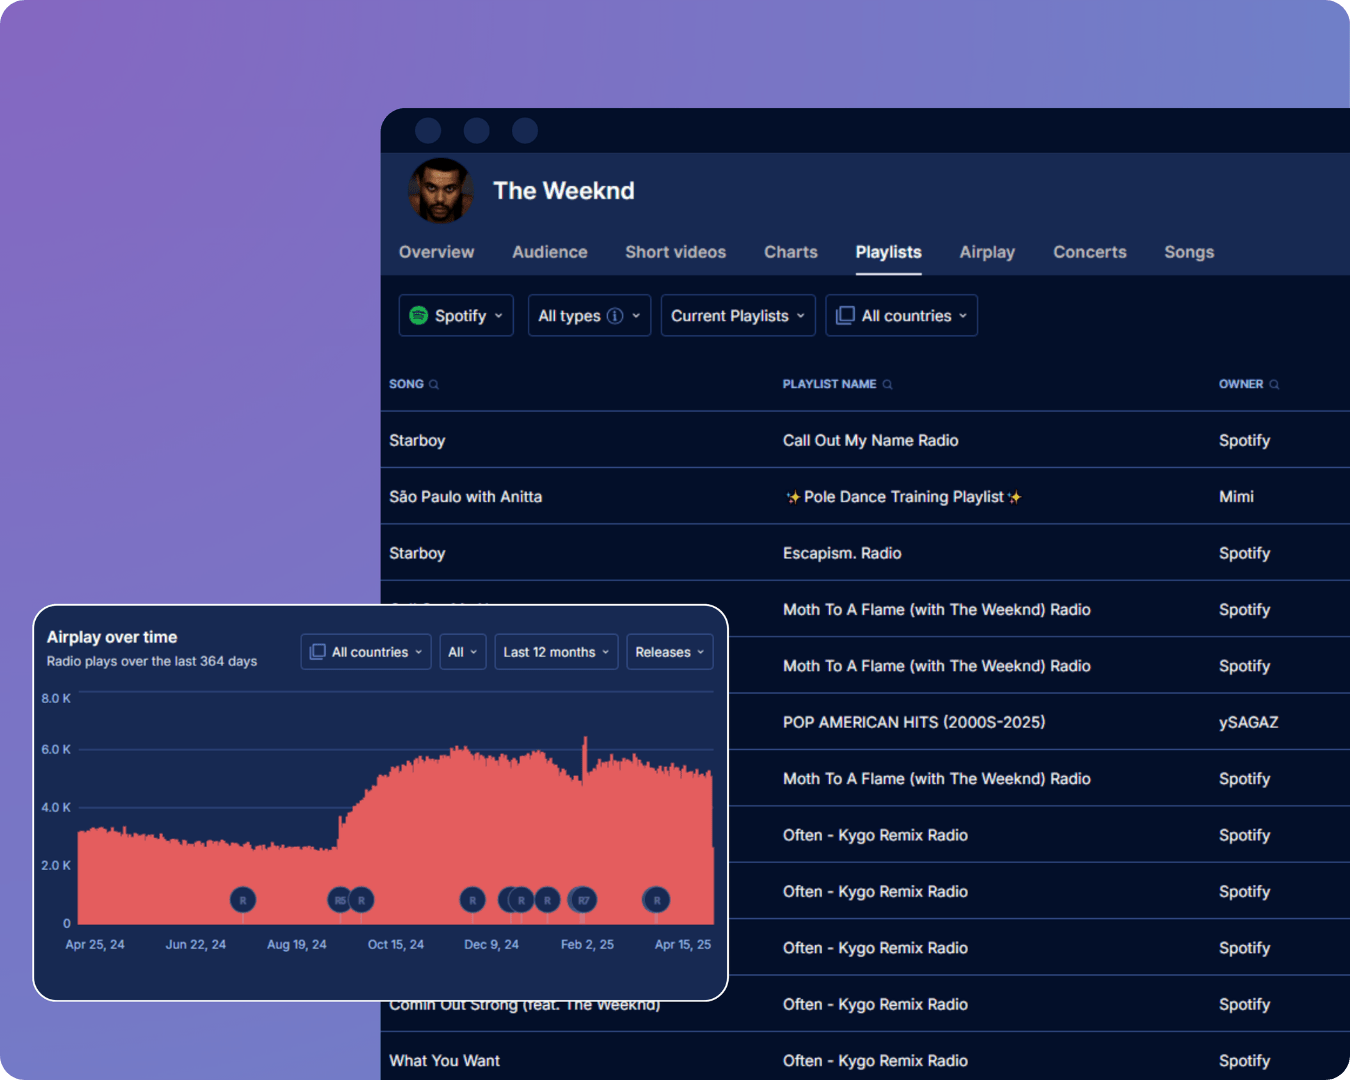
Task: Click the search icon beside OWNER header
Action: click(1273, 384)
